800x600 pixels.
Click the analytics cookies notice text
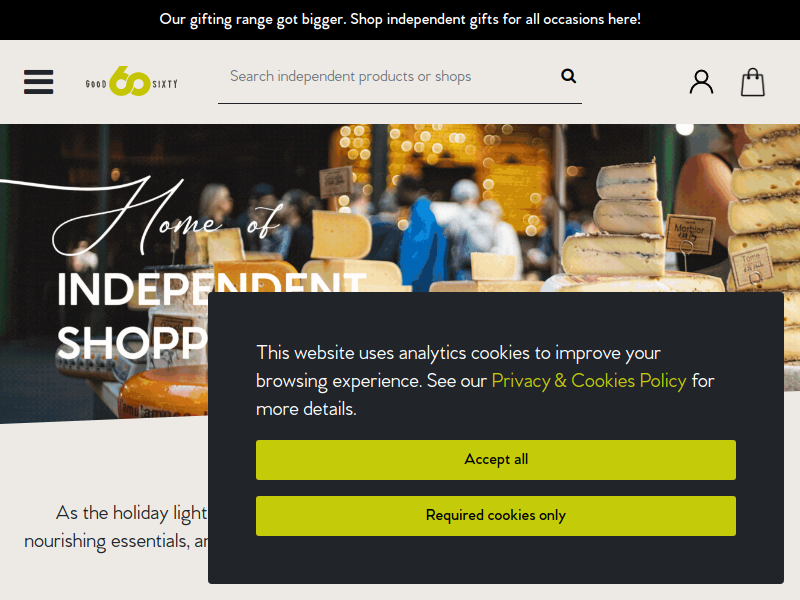click(485, 381)
